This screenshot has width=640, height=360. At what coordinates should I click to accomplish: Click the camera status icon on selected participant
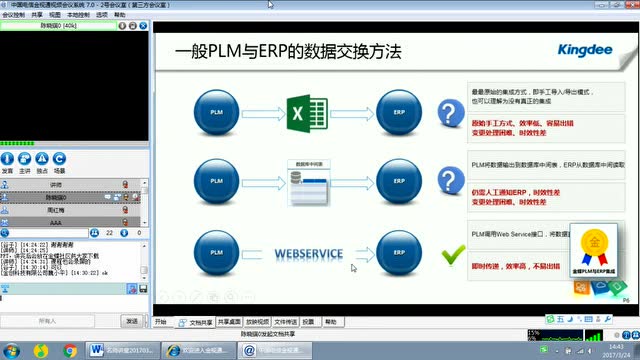[136, 197]
